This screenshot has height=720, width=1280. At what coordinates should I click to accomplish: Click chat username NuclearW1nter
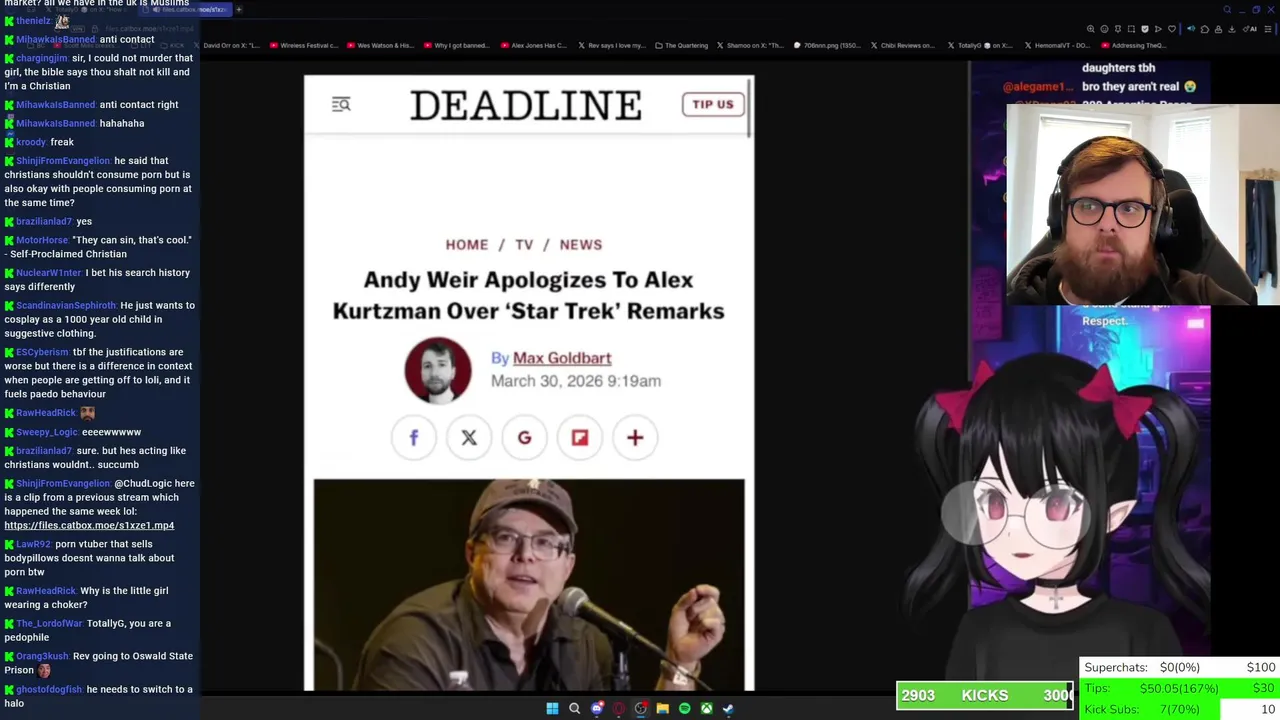48,272
